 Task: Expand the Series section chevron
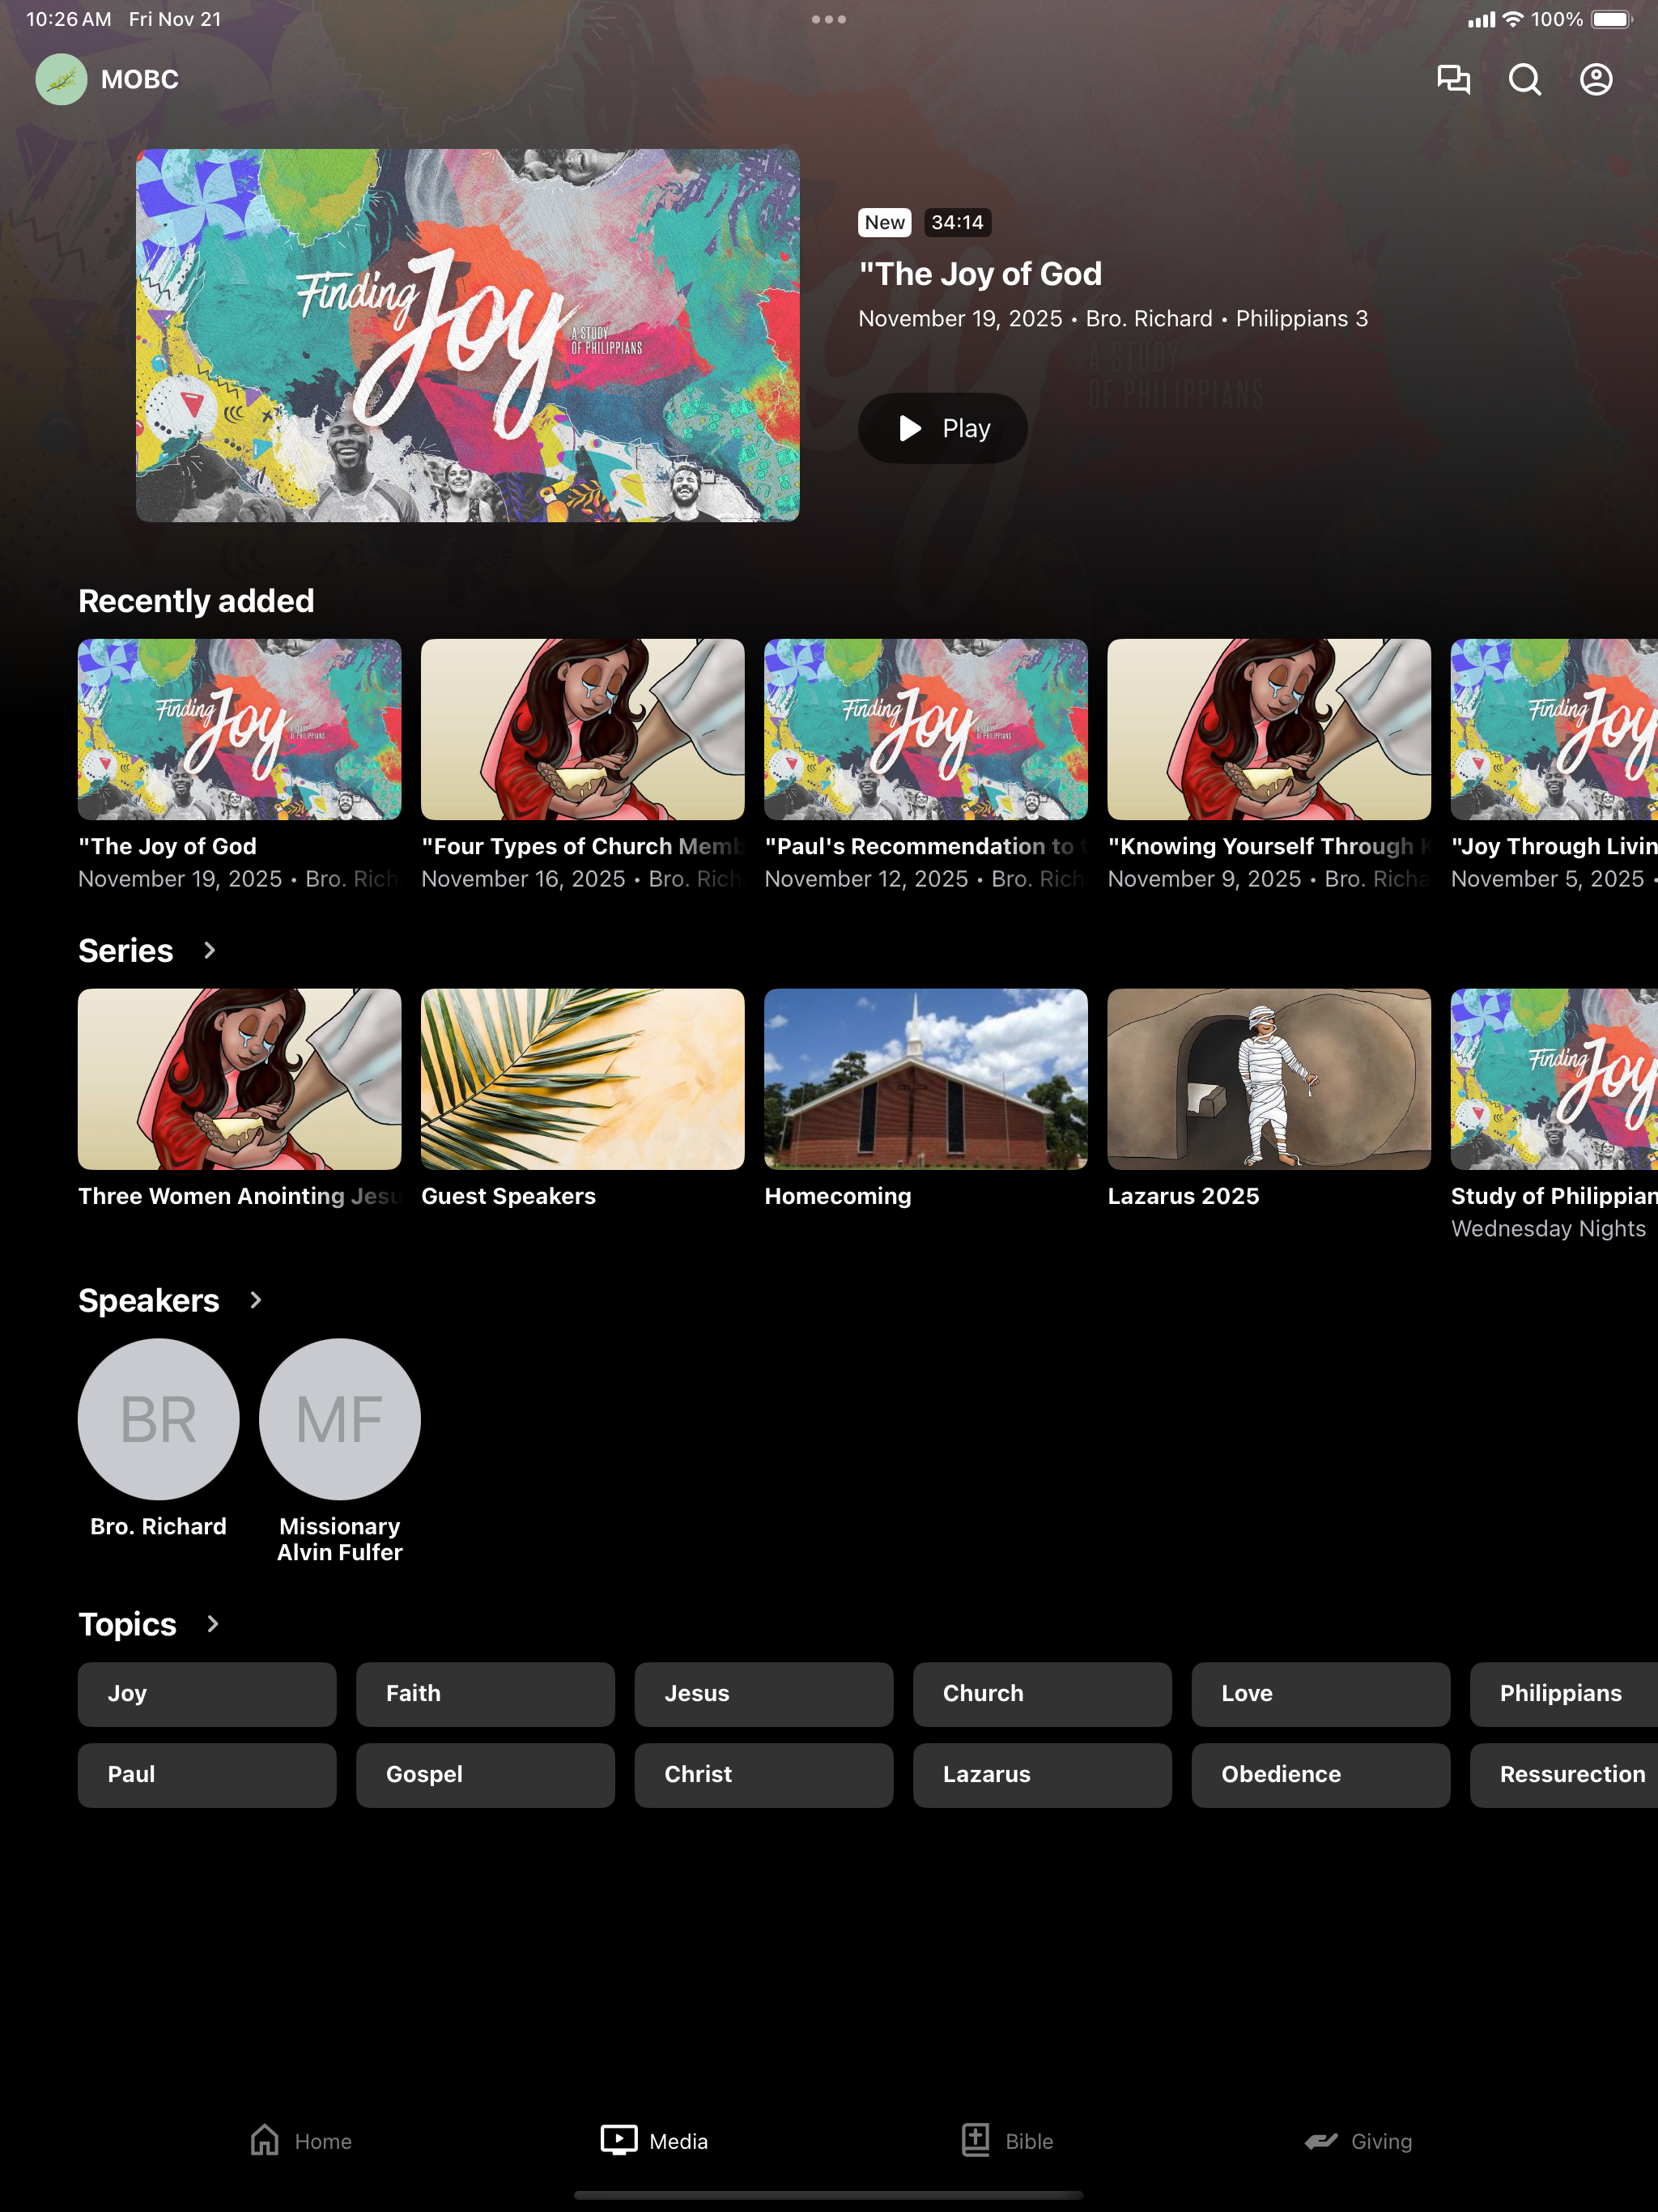[209, 950]
